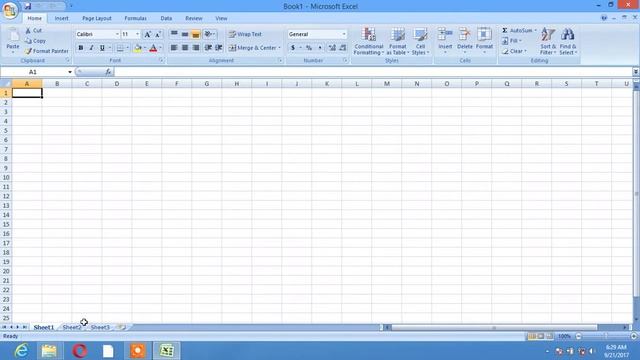The width and height of the screenshot is (640, 360).
Task: Click the Delete cells icon
Action: tap(464, 35)
